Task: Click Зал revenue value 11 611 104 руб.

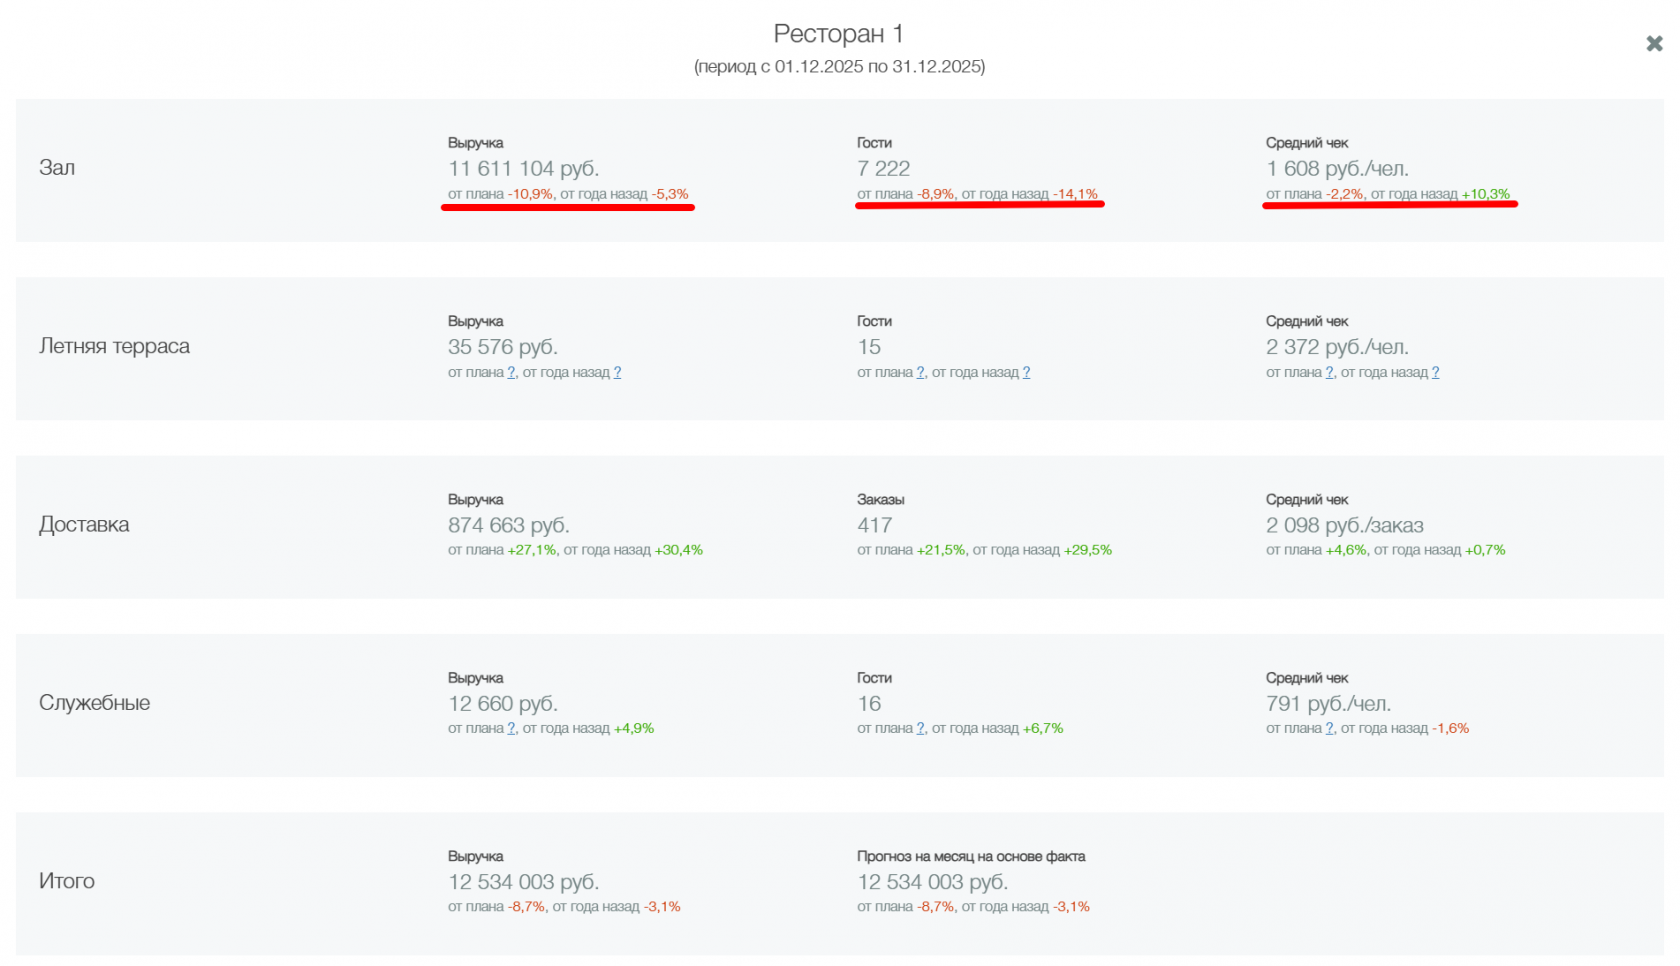Action: tap(523, 169)
